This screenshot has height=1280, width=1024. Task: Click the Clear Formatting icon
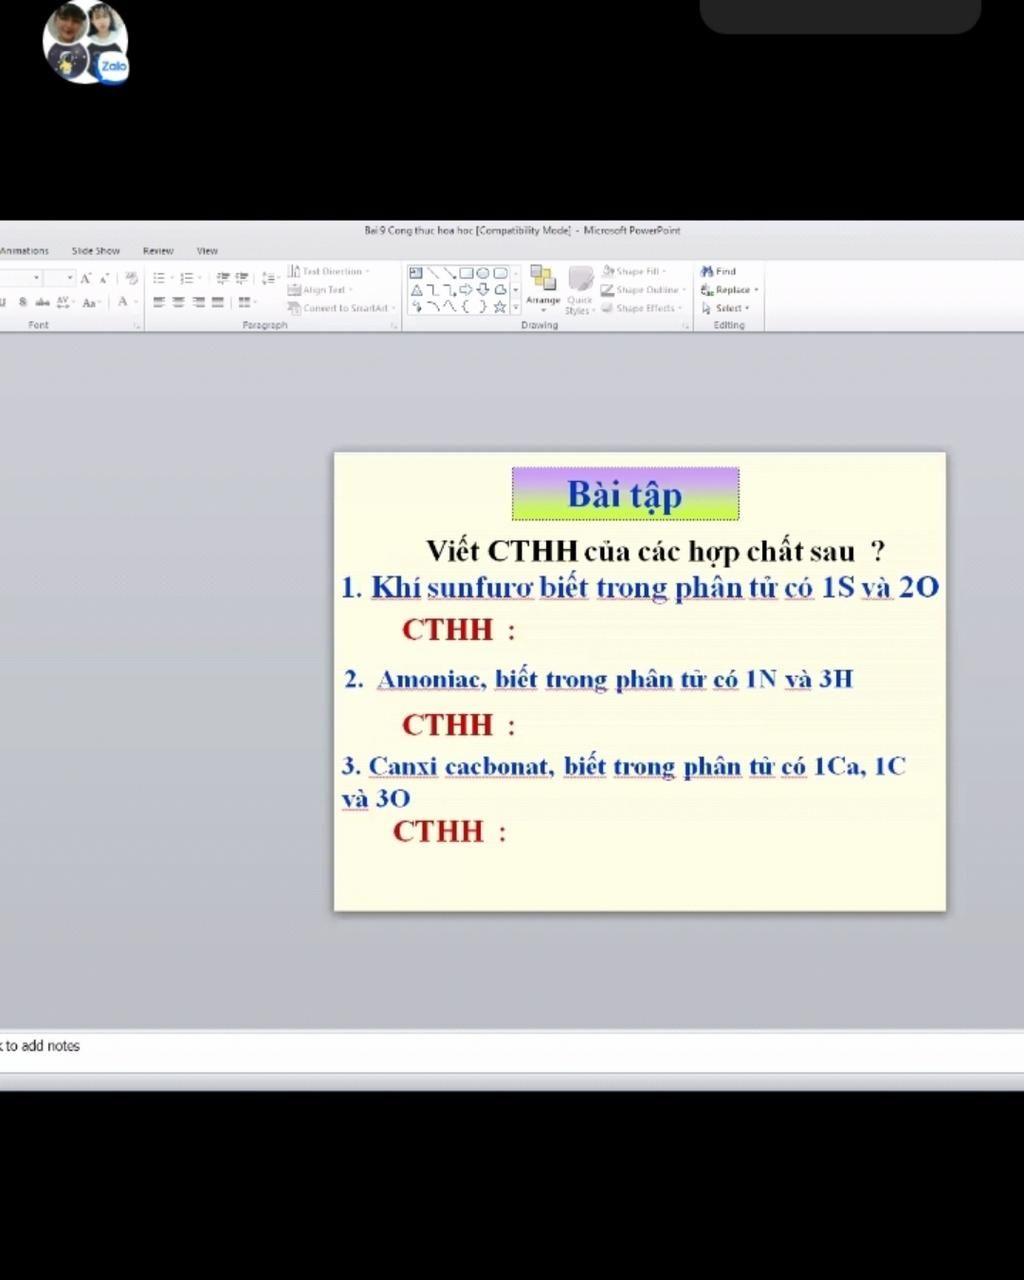coord(131,278)
